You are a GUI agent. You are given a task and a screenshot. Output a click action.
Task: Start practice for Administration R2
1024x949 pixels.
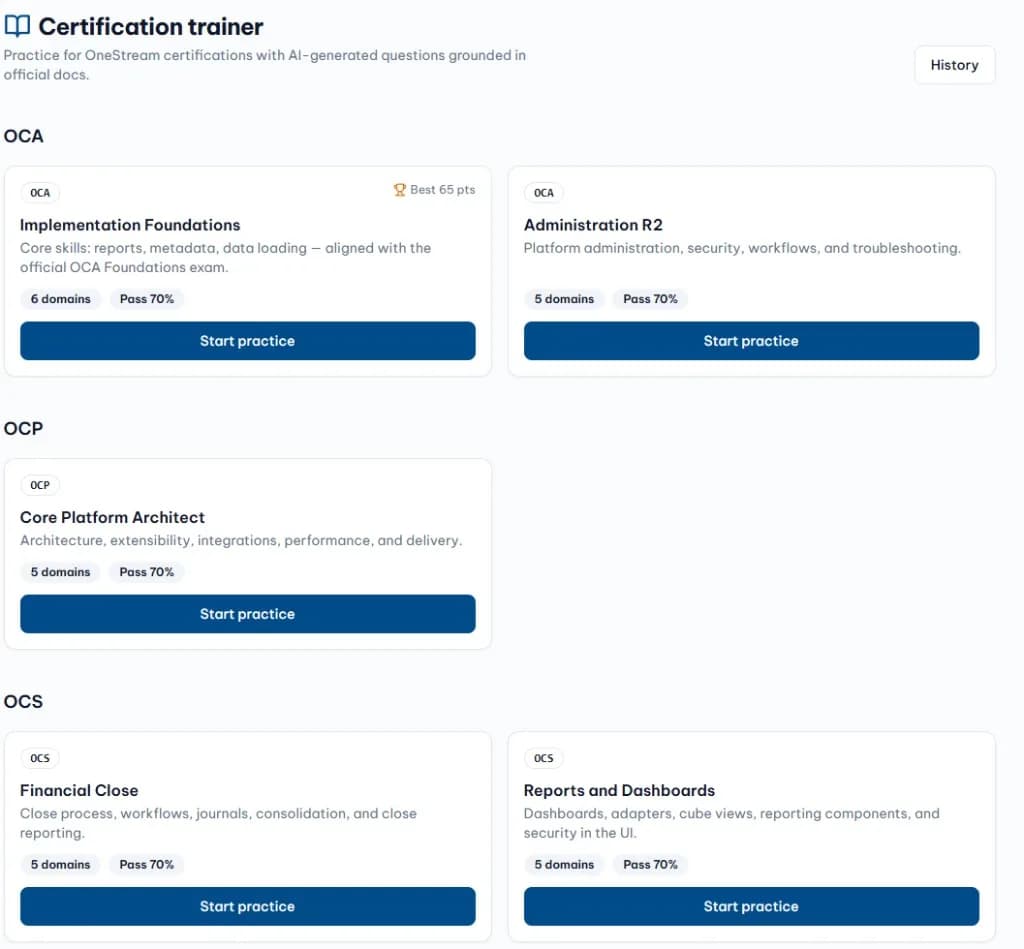[751, 341]
